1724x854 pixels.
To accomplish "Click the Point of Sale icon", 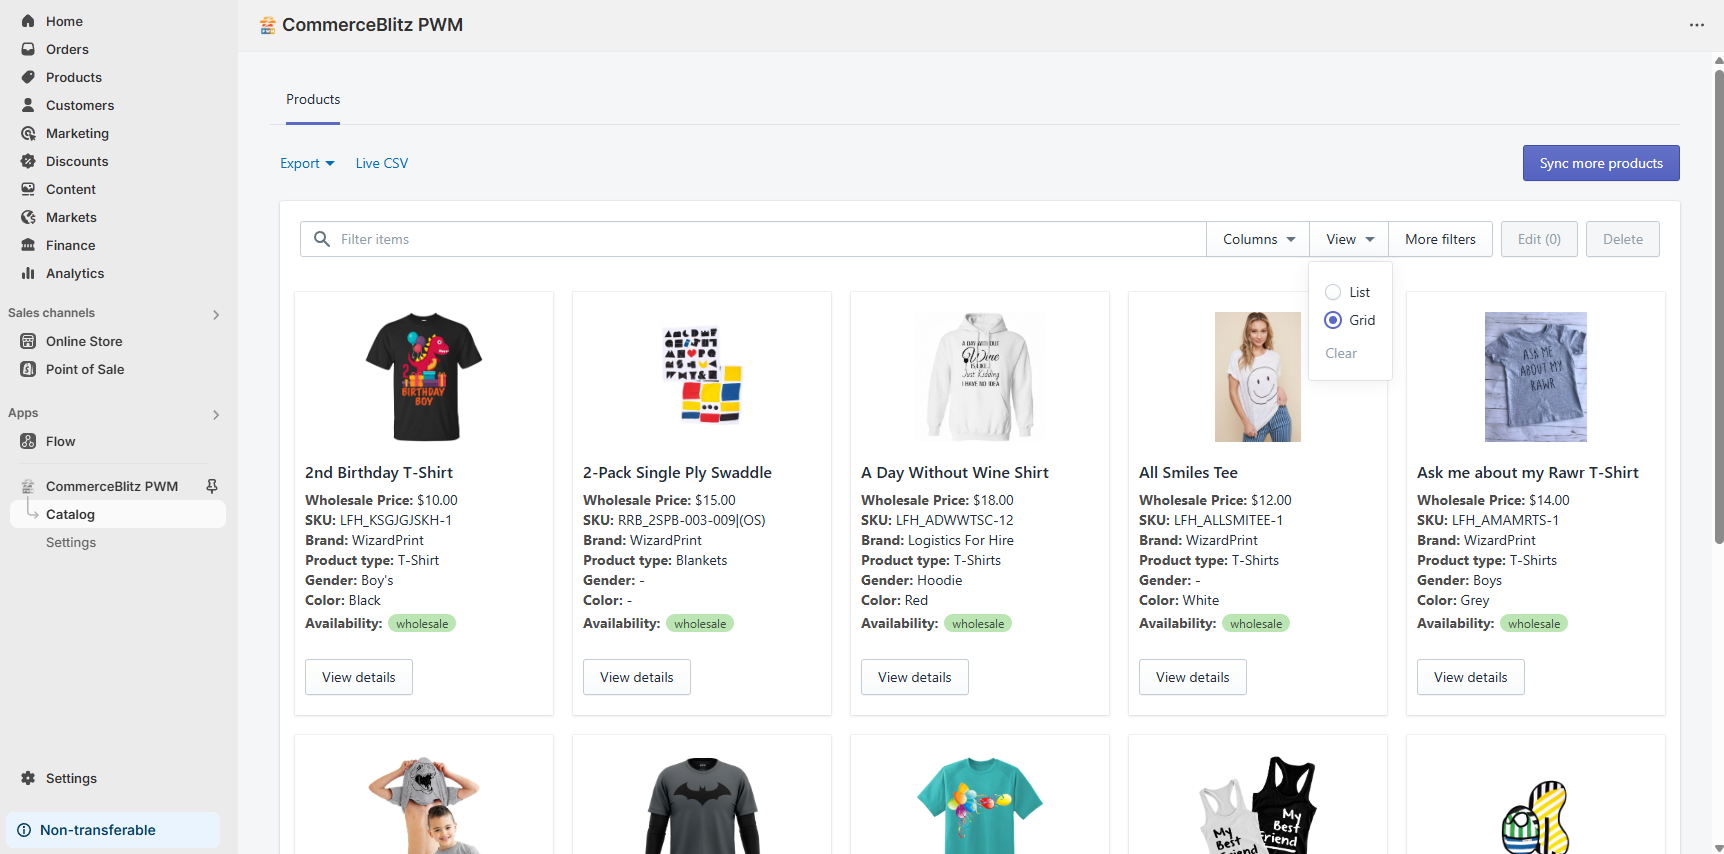I will [x=28, y=369].
